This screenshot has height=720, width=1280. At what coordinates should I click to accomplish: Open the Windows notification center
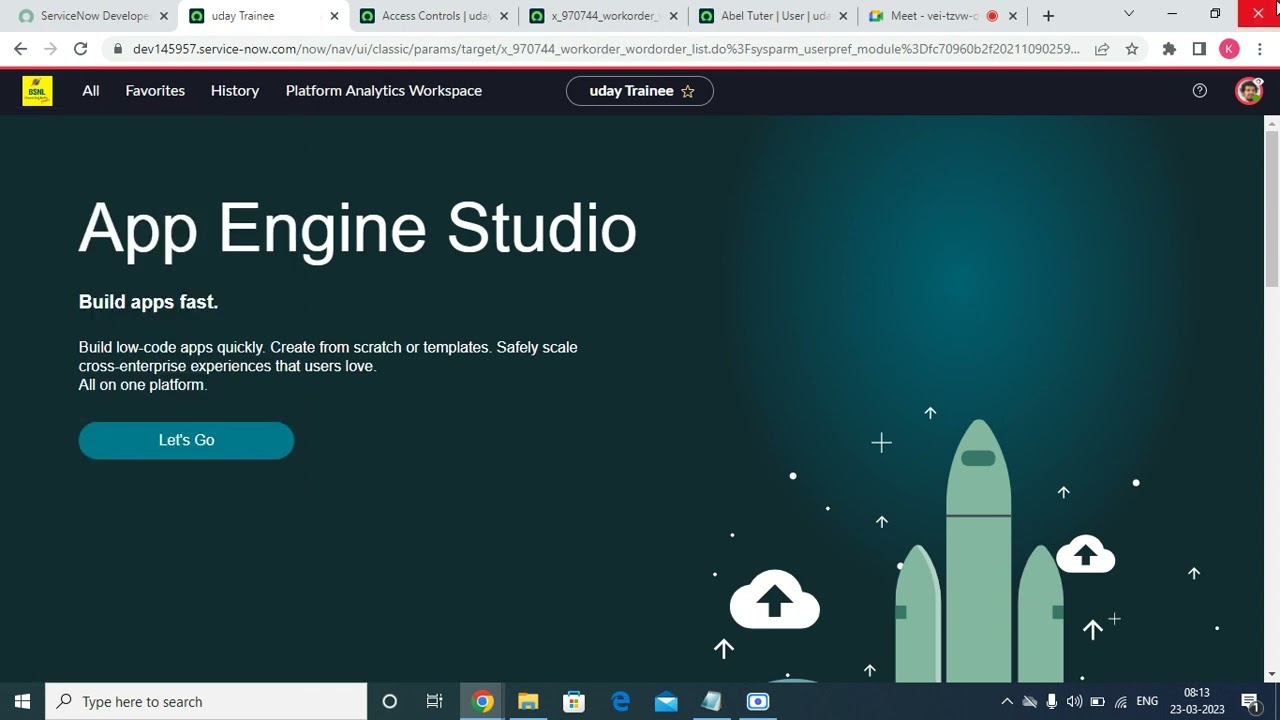coord(1250,702)
